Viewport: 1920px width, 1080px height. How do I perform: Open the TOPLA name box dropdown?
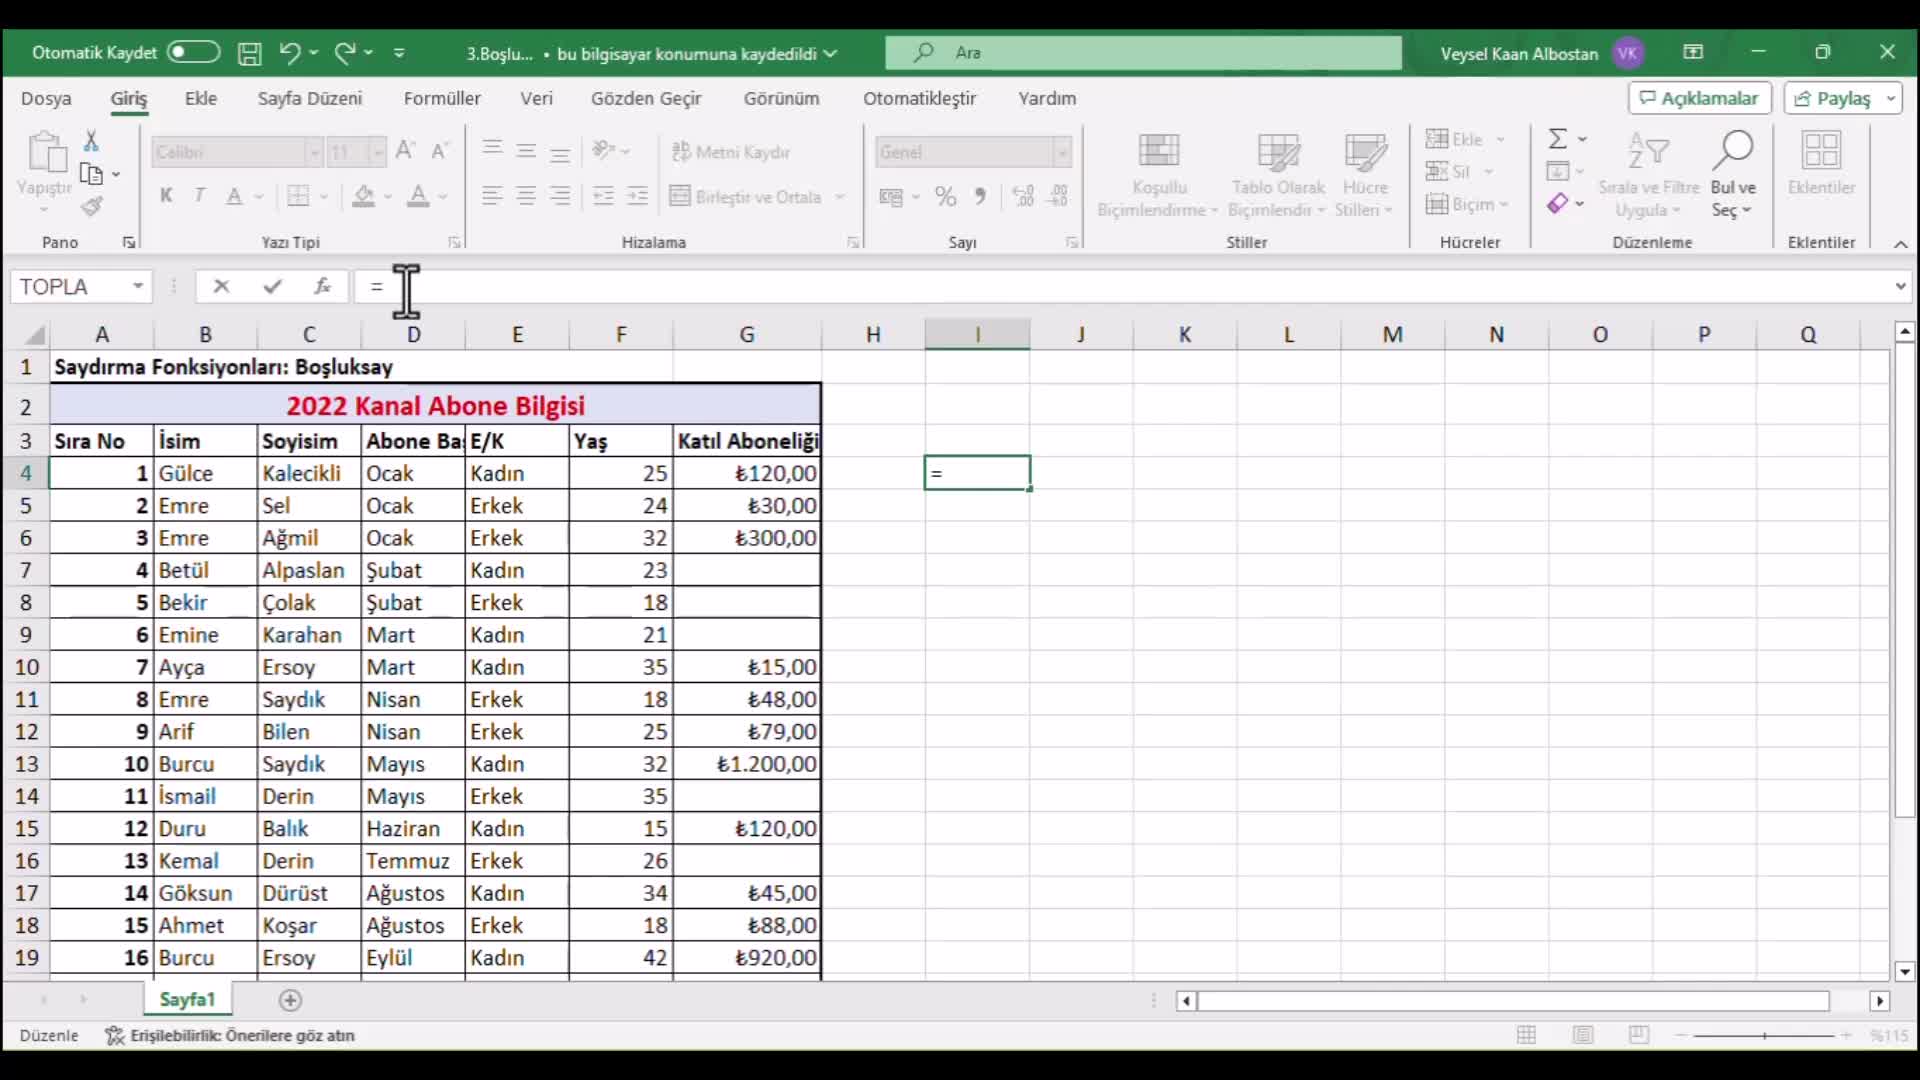(x=138, y=286)
